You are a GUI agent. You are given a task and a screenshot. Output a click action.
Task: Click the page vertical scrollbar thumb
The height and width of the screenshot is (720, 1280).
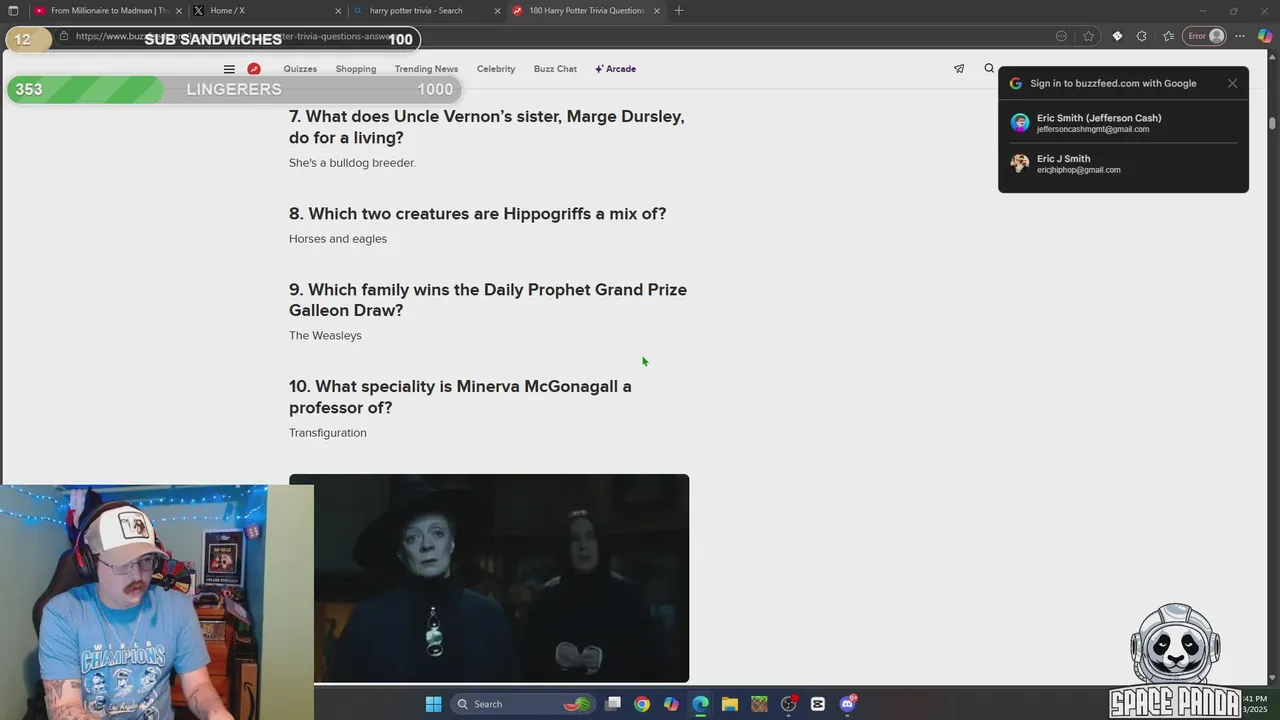pyautogui.click(x=1273, y=124)
